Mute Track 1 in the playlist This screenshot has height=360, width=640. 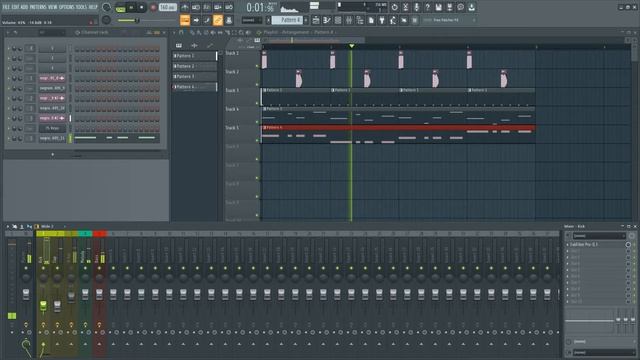257,66
